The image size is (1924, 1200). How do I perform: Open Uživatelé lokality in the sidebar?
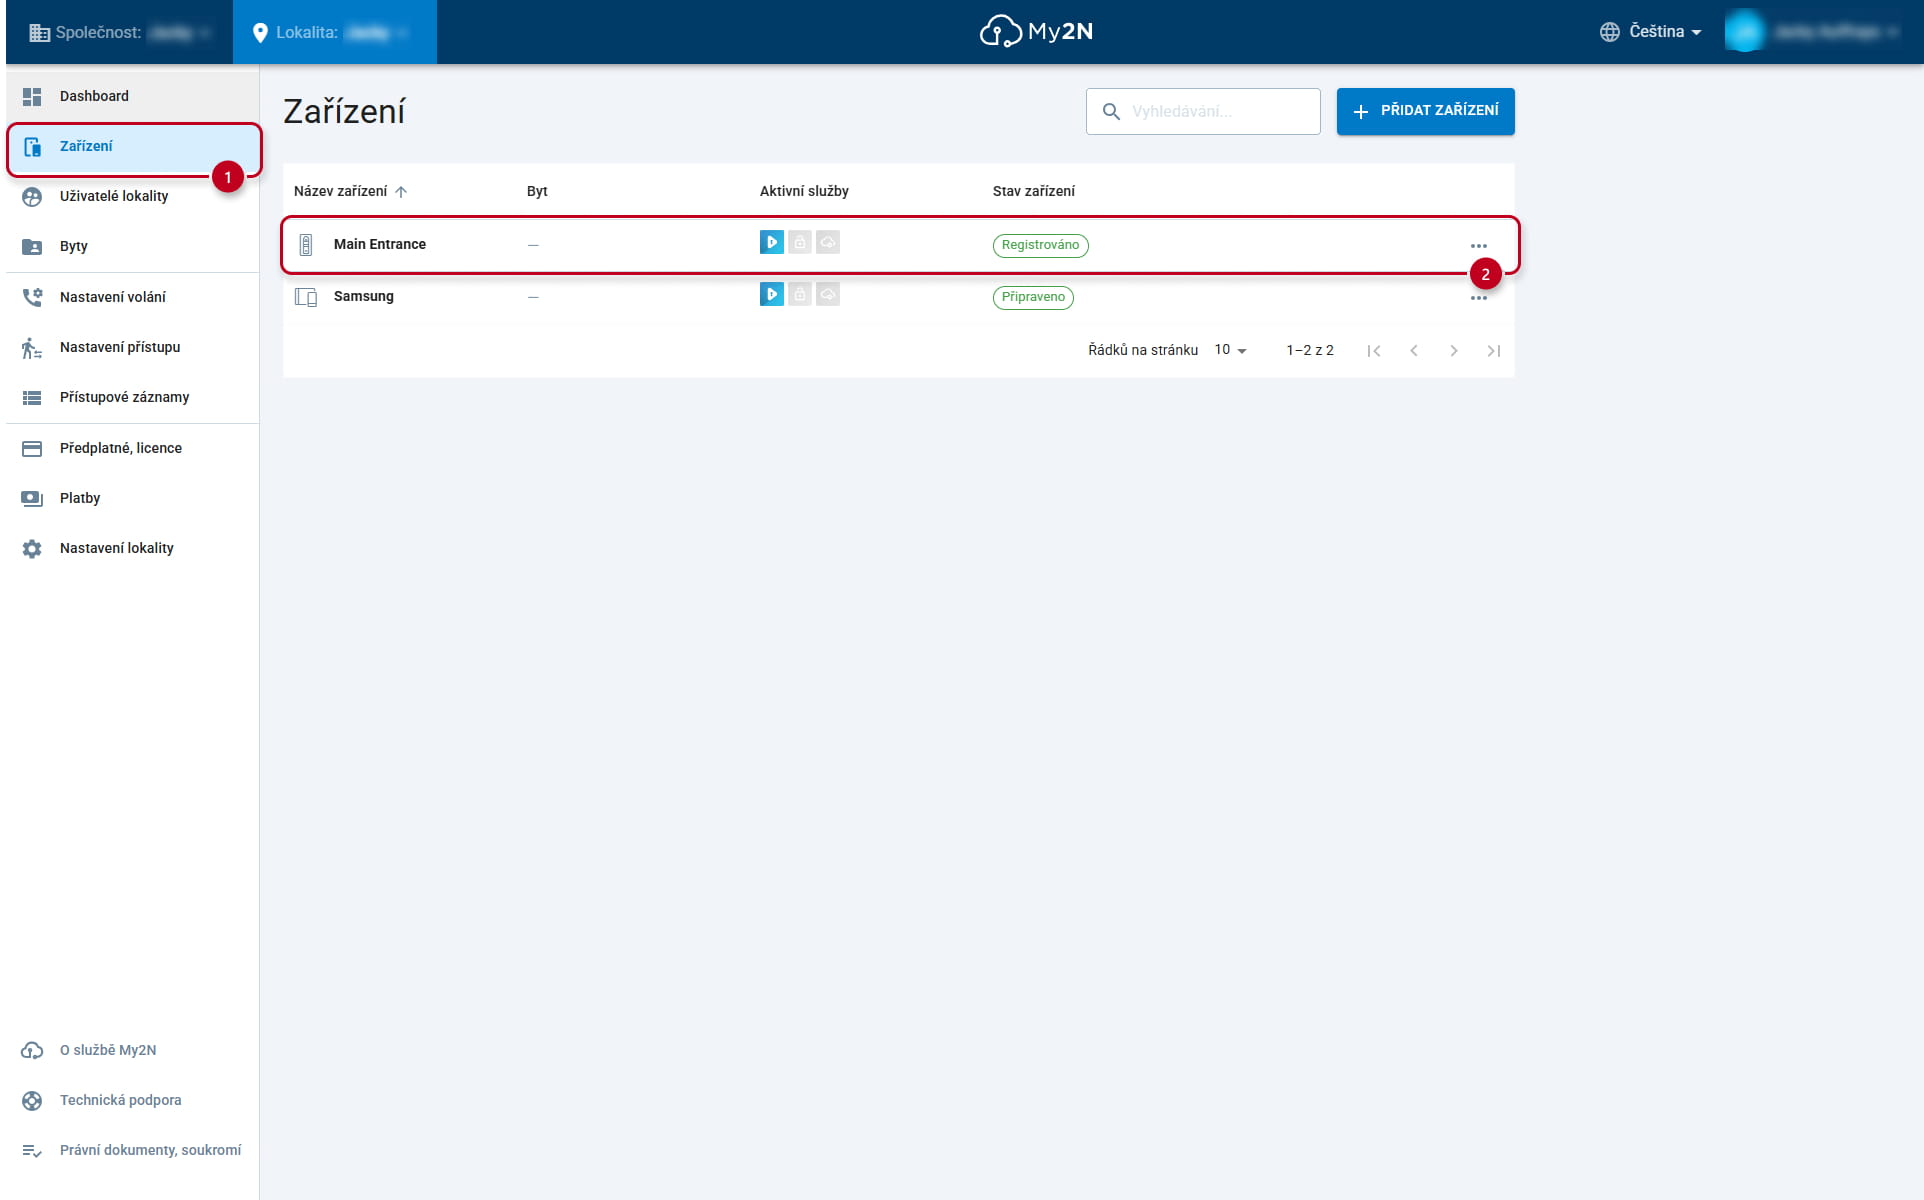(x=132, y=196)
